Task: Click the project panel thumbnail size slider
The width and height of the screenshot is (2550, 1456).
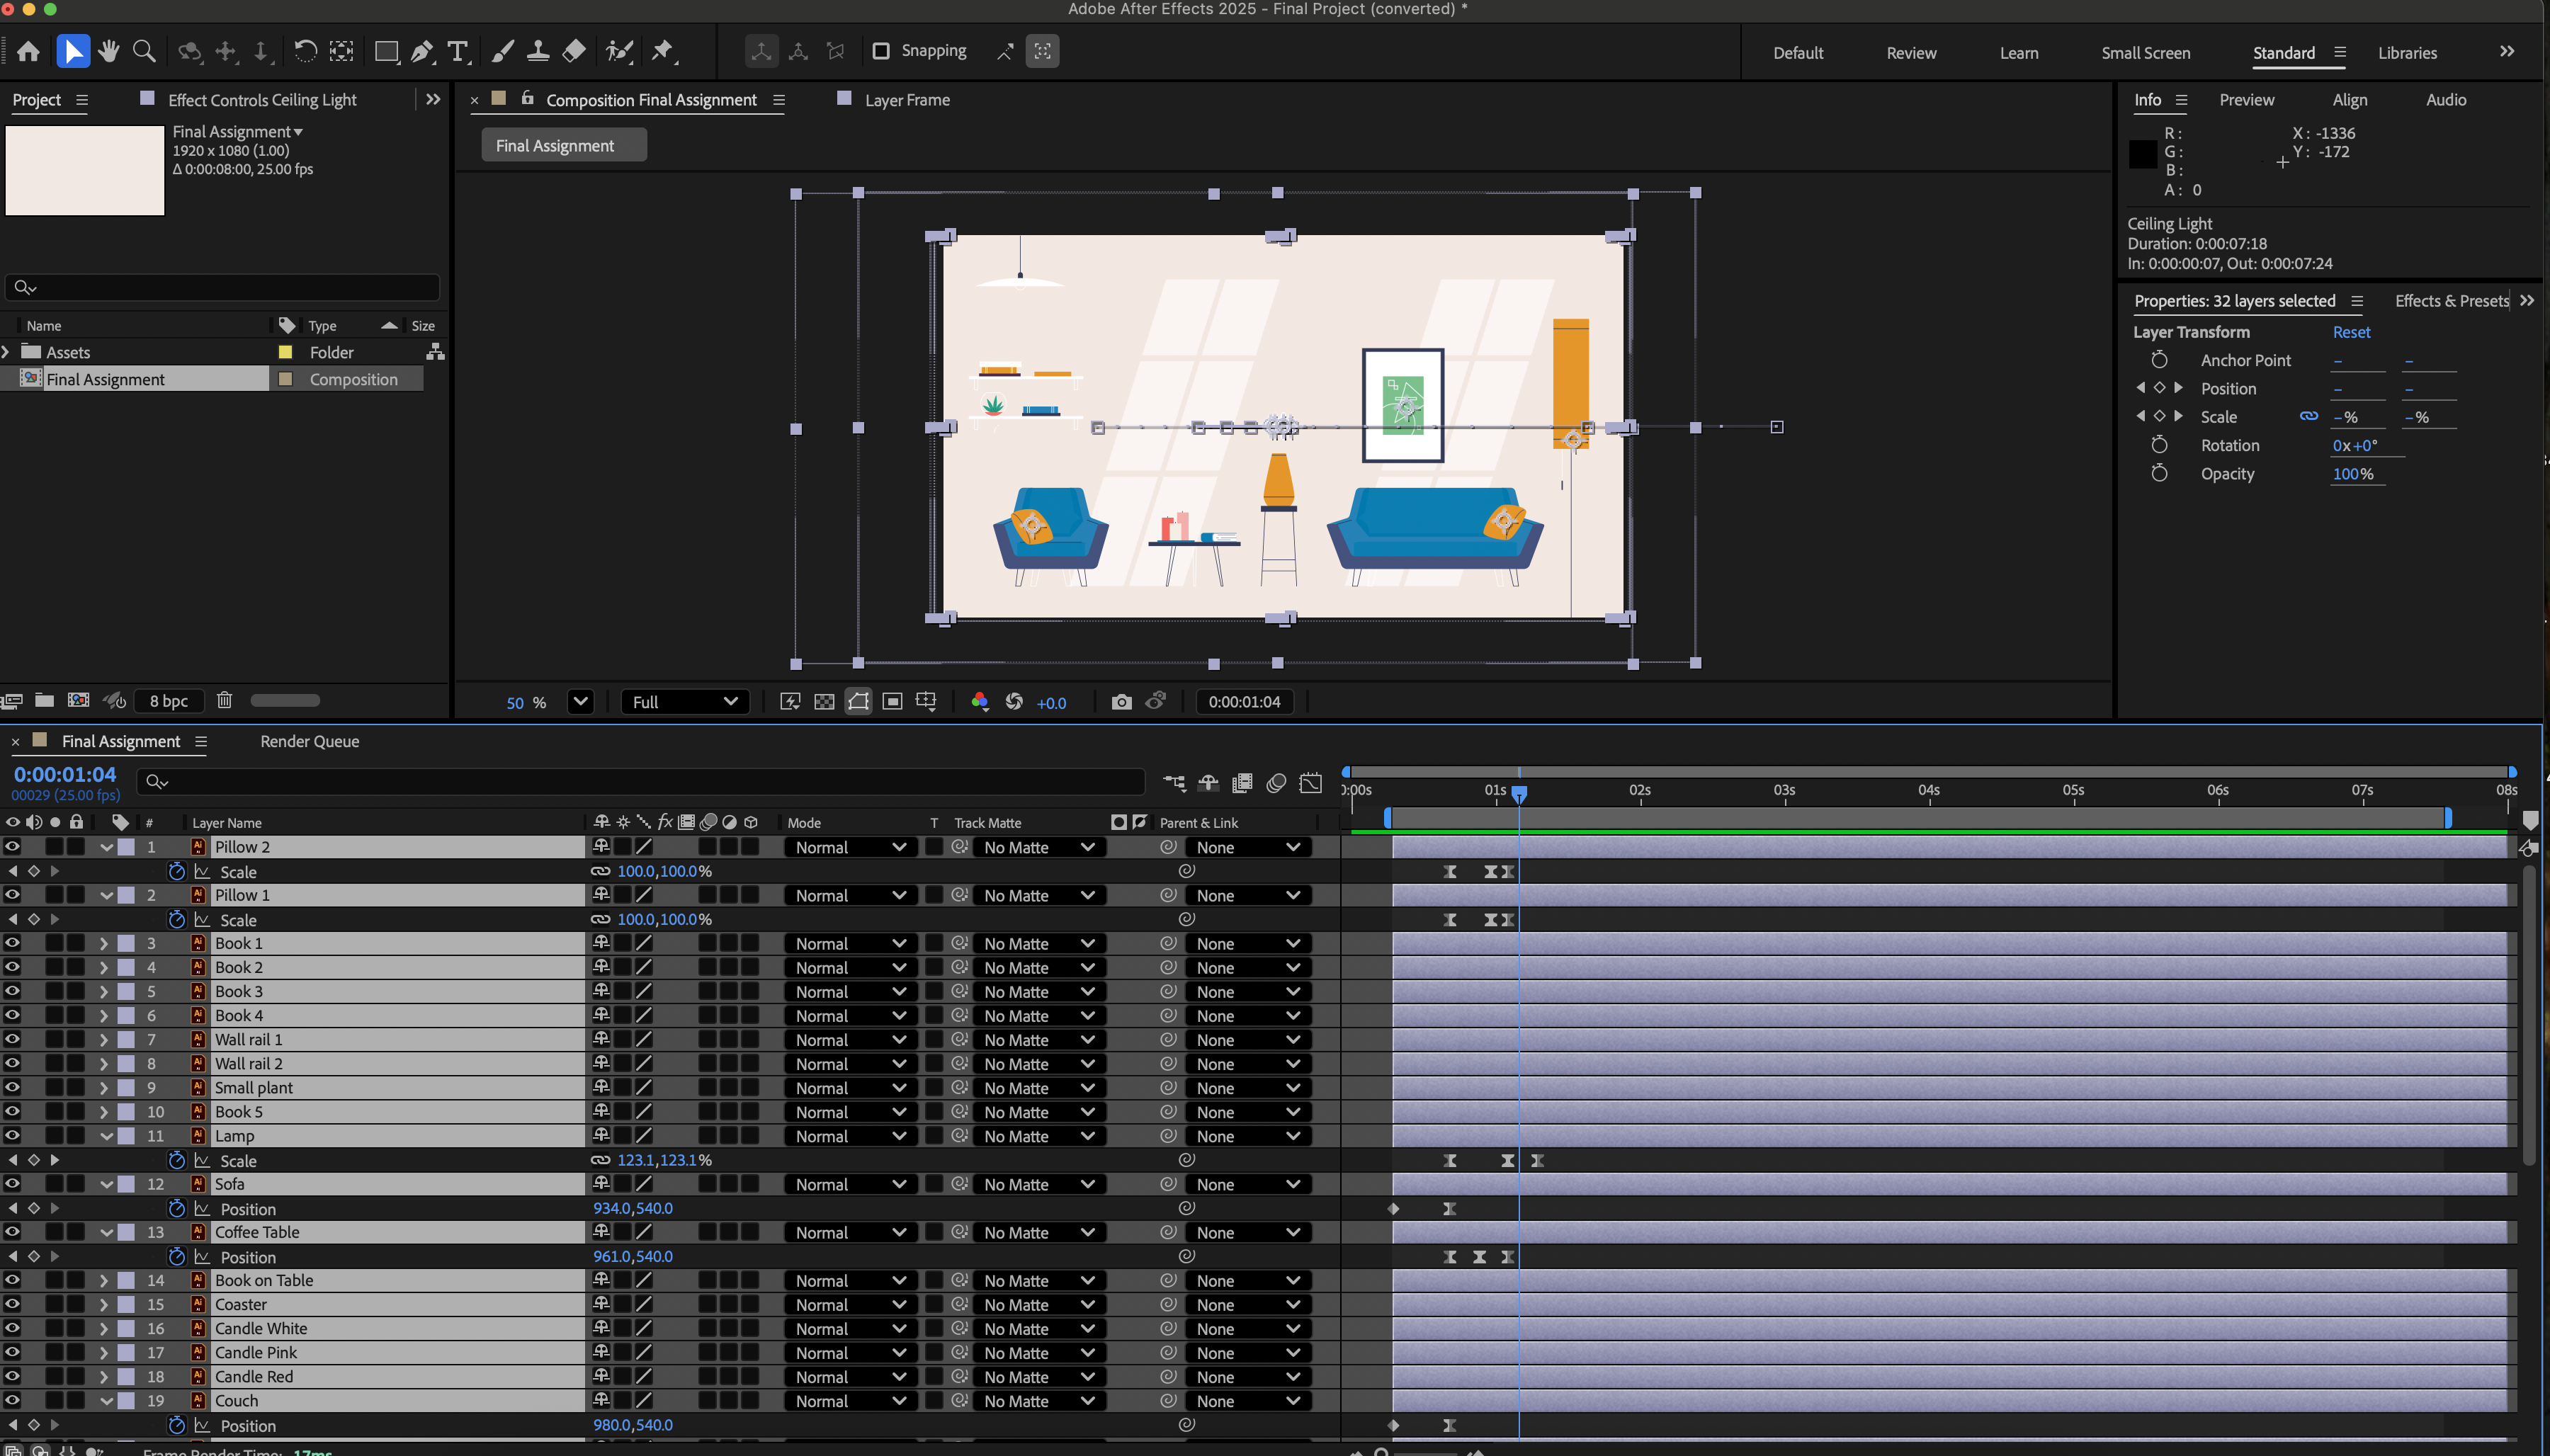Action: (285, 700)
